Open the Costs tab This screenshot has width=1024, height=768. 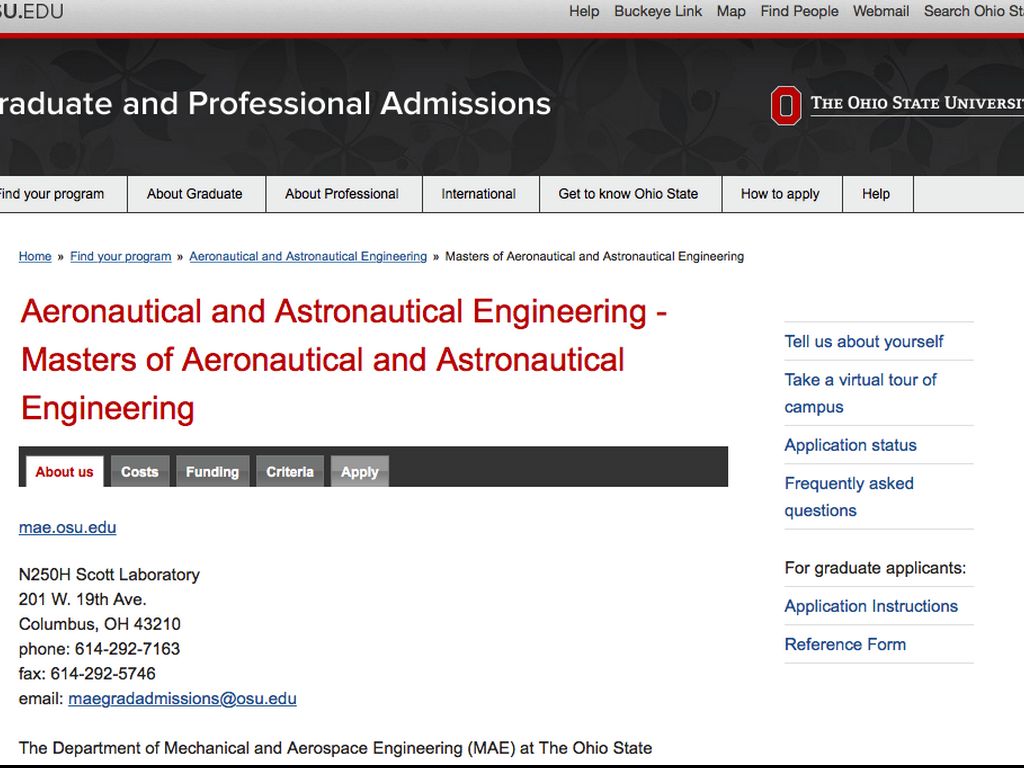click(x=140, y=472)
